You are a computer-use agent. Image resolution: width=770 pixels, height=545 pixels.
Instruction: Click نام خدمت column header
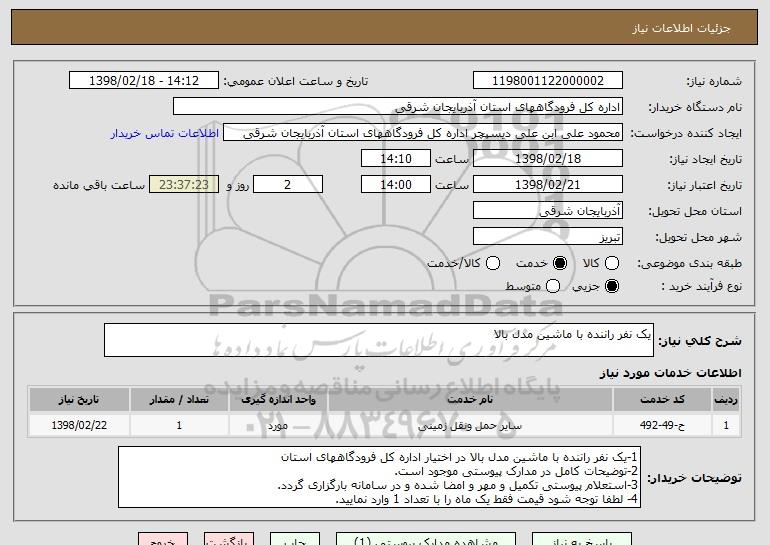click(470, 400)
